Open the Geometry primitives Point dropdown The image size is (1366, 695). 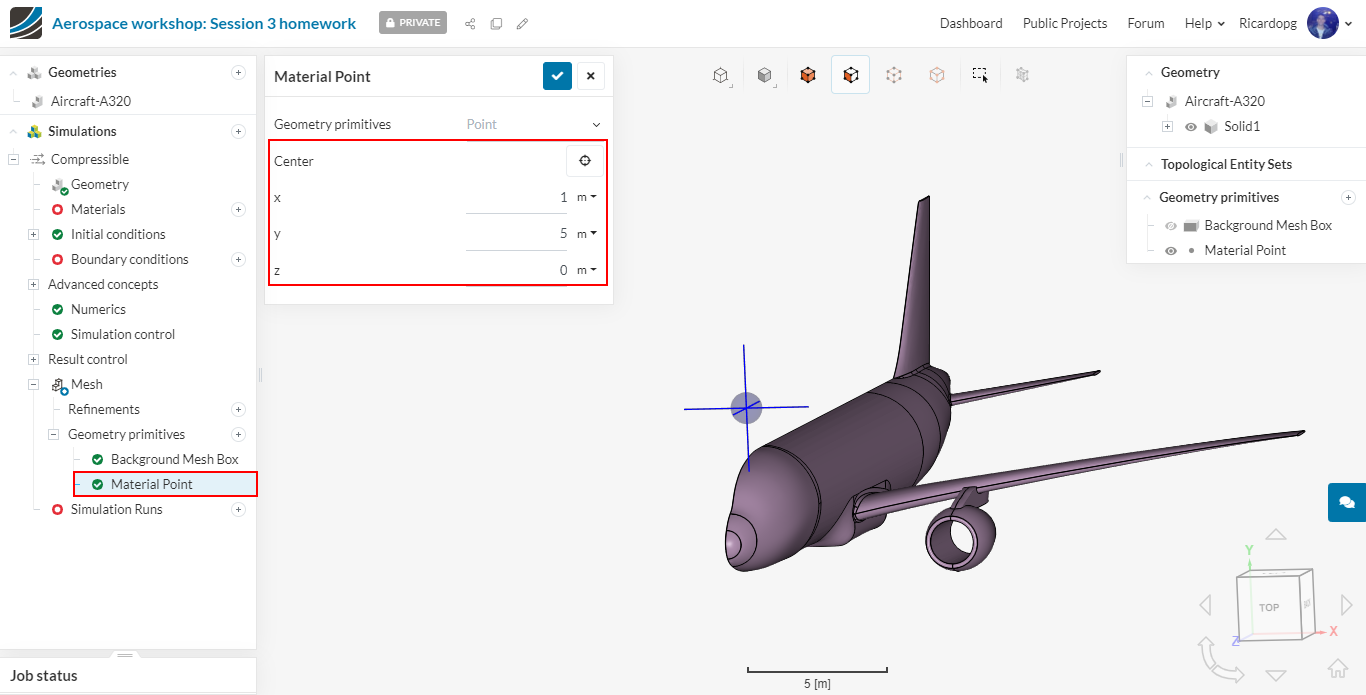535,125
